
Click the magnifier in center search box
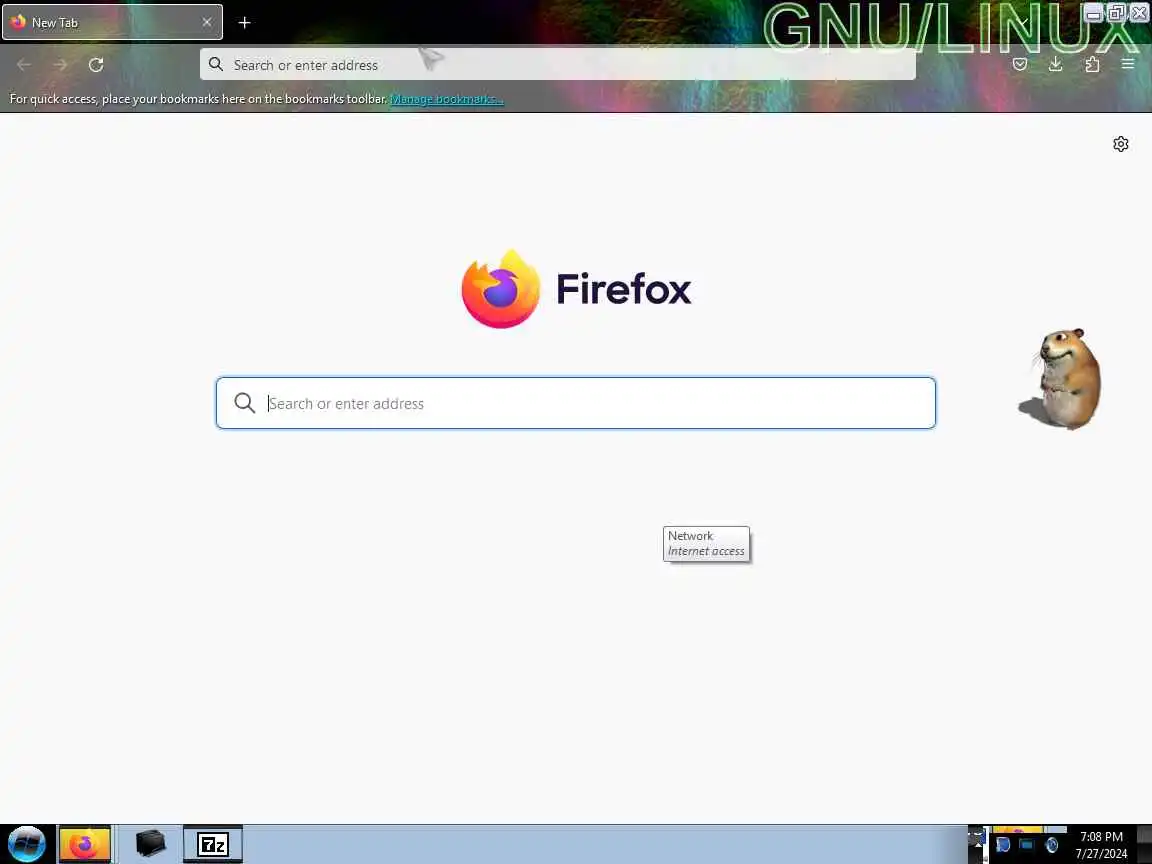(x=245, y=403)
